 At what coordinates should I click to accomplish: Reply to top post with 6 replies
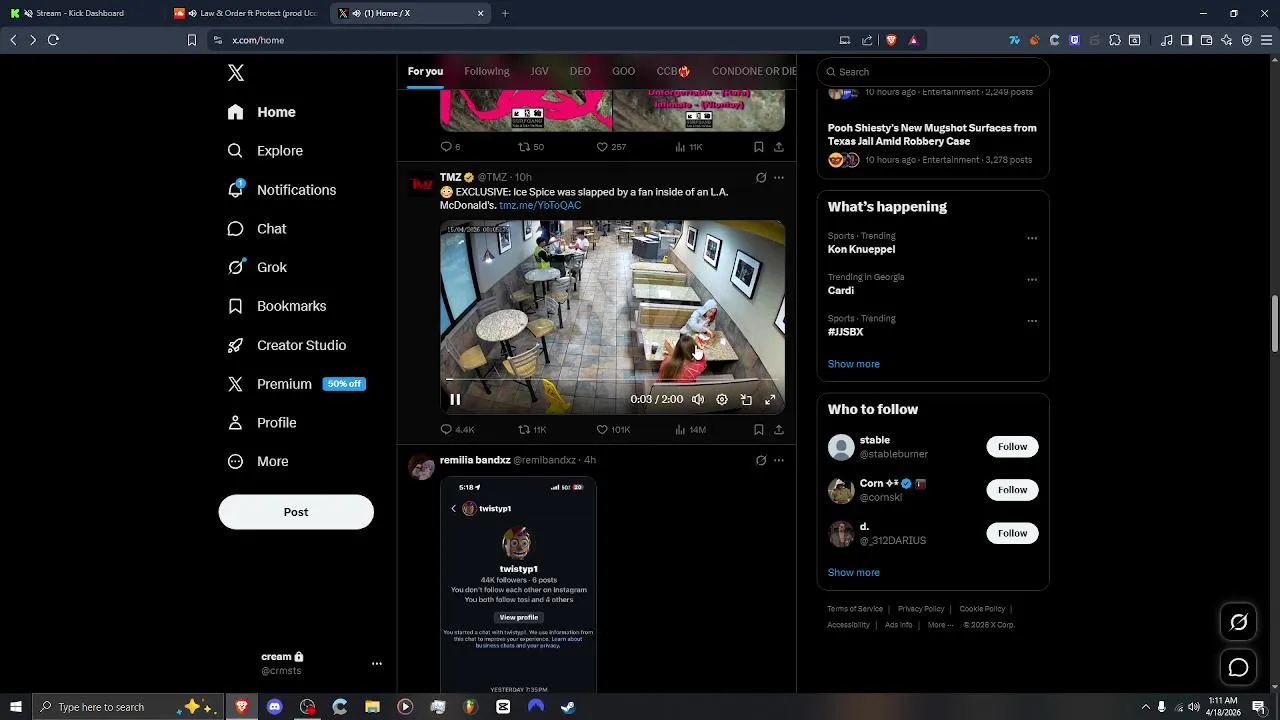click(450, 147)
